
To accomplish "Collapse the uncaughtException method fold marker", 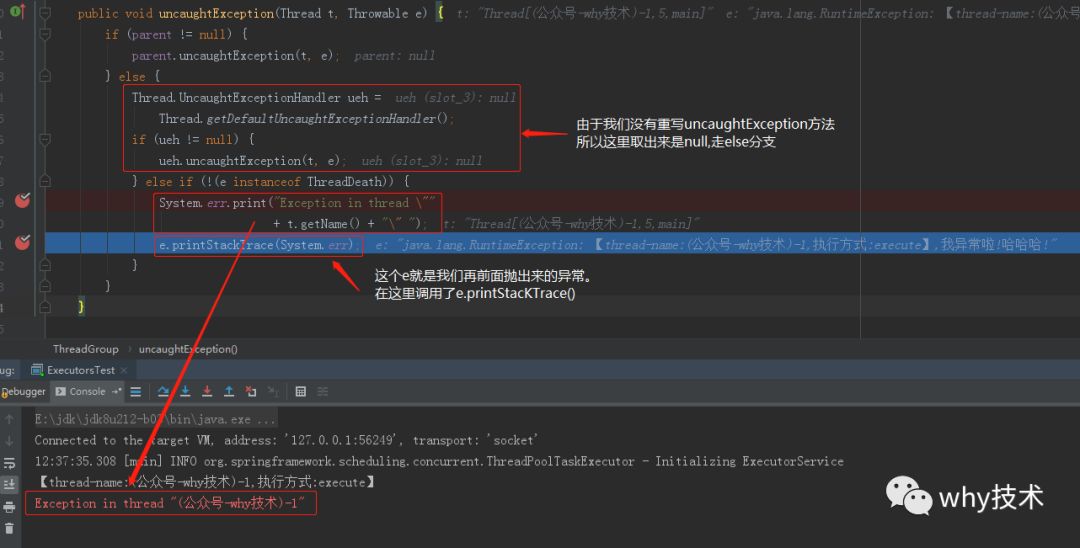I will pos(45,13).
